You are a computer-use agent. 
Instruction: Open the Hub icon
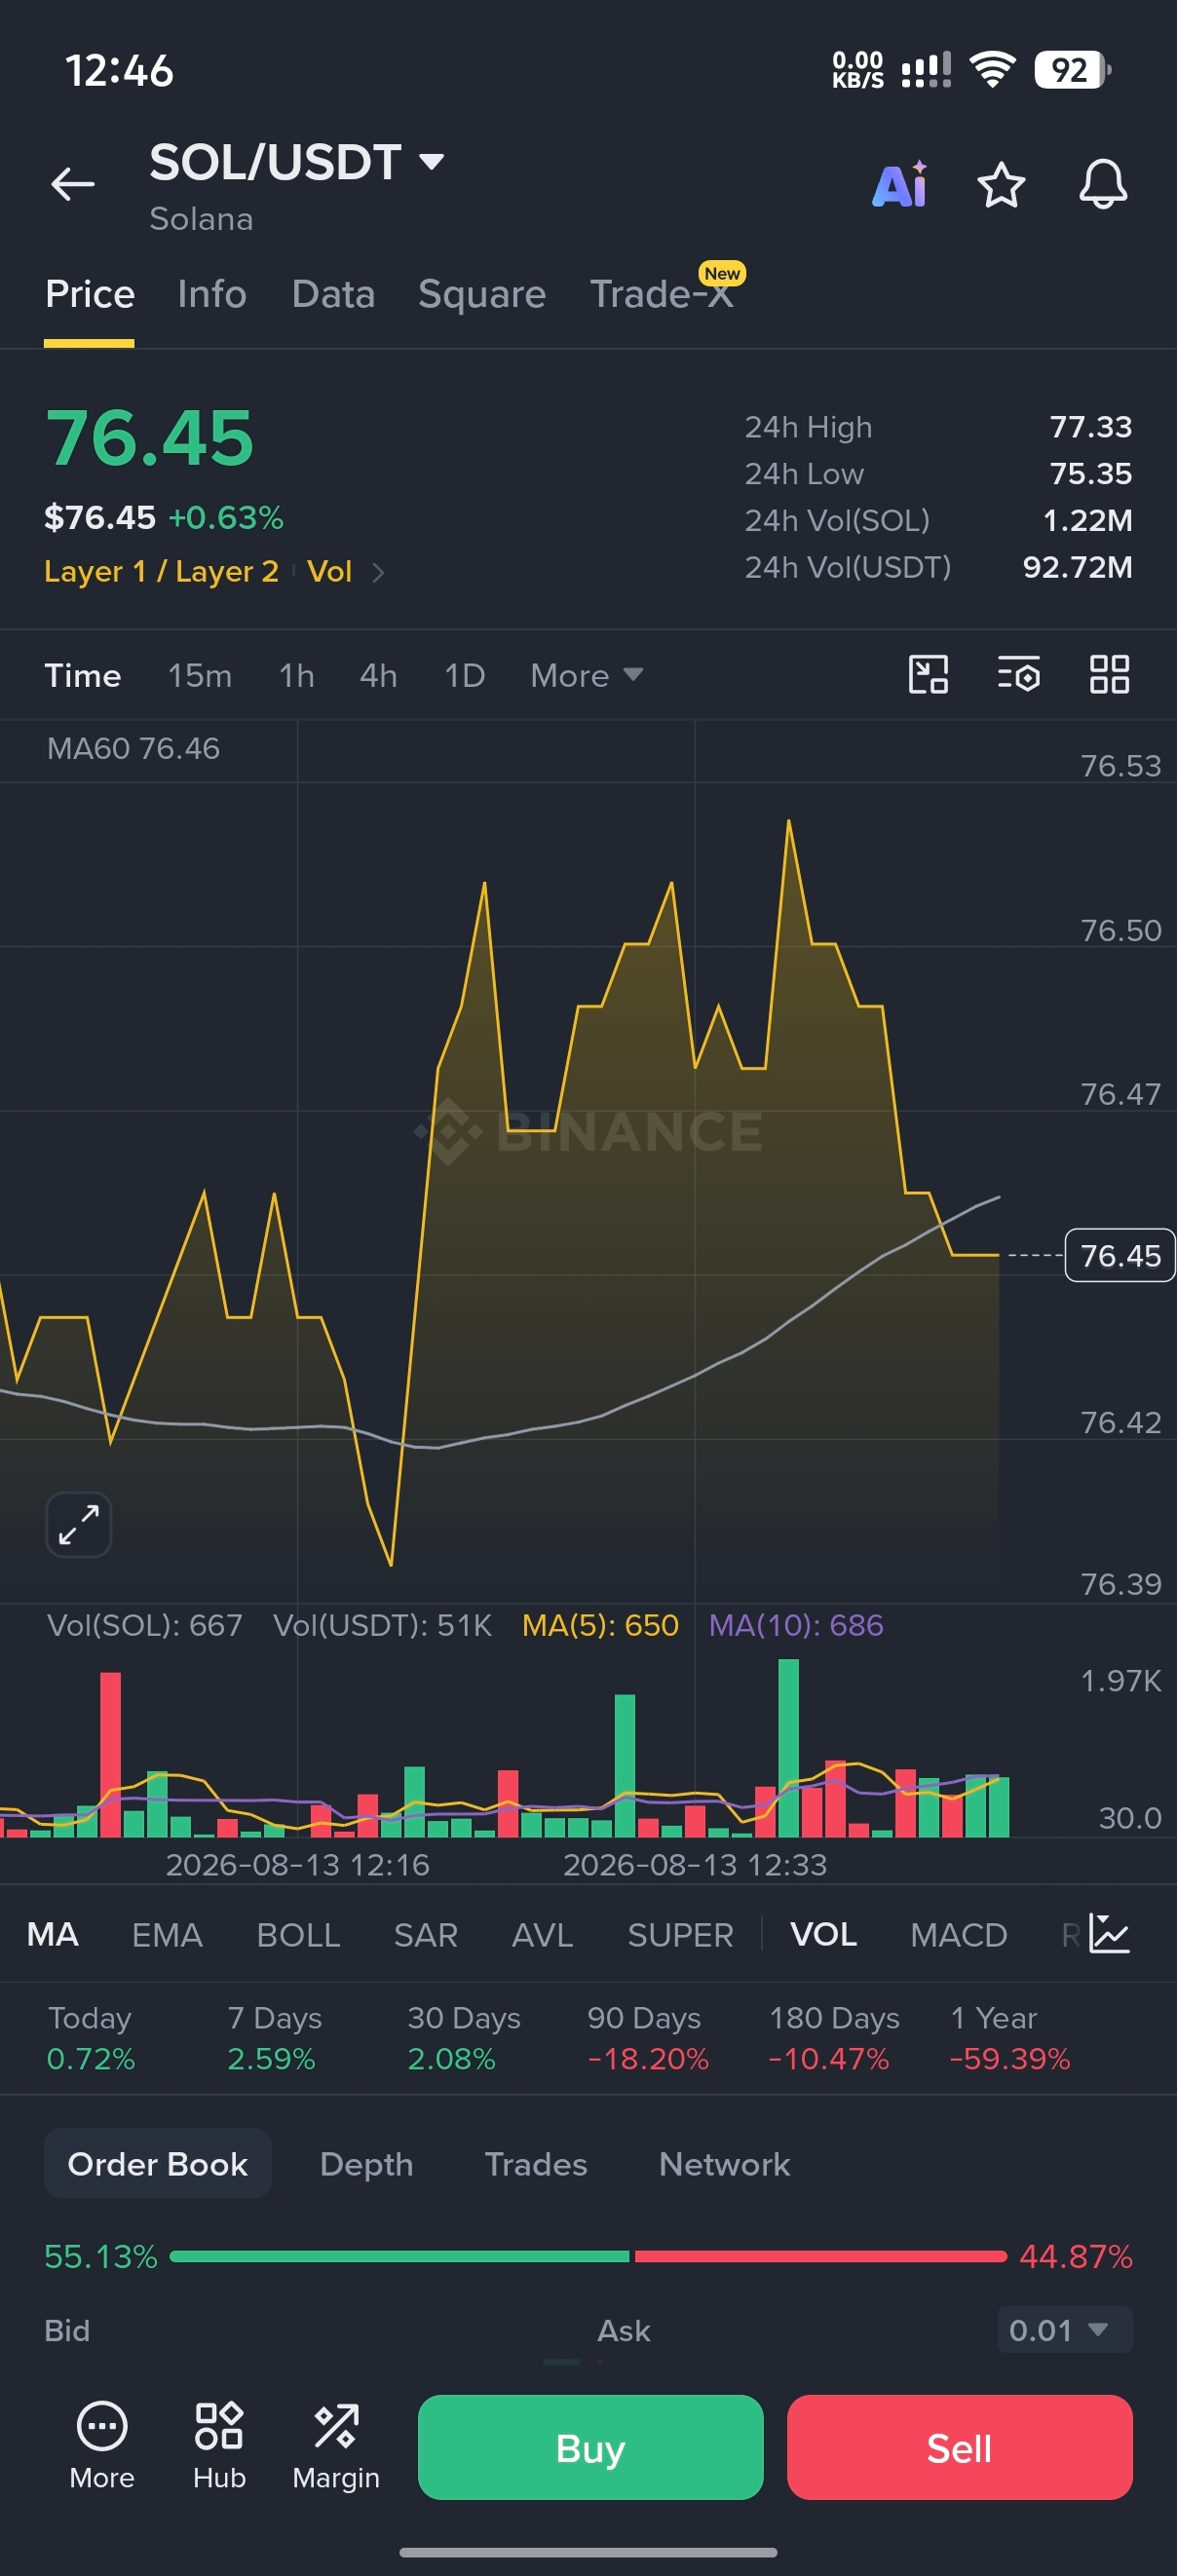point(219,2446)
